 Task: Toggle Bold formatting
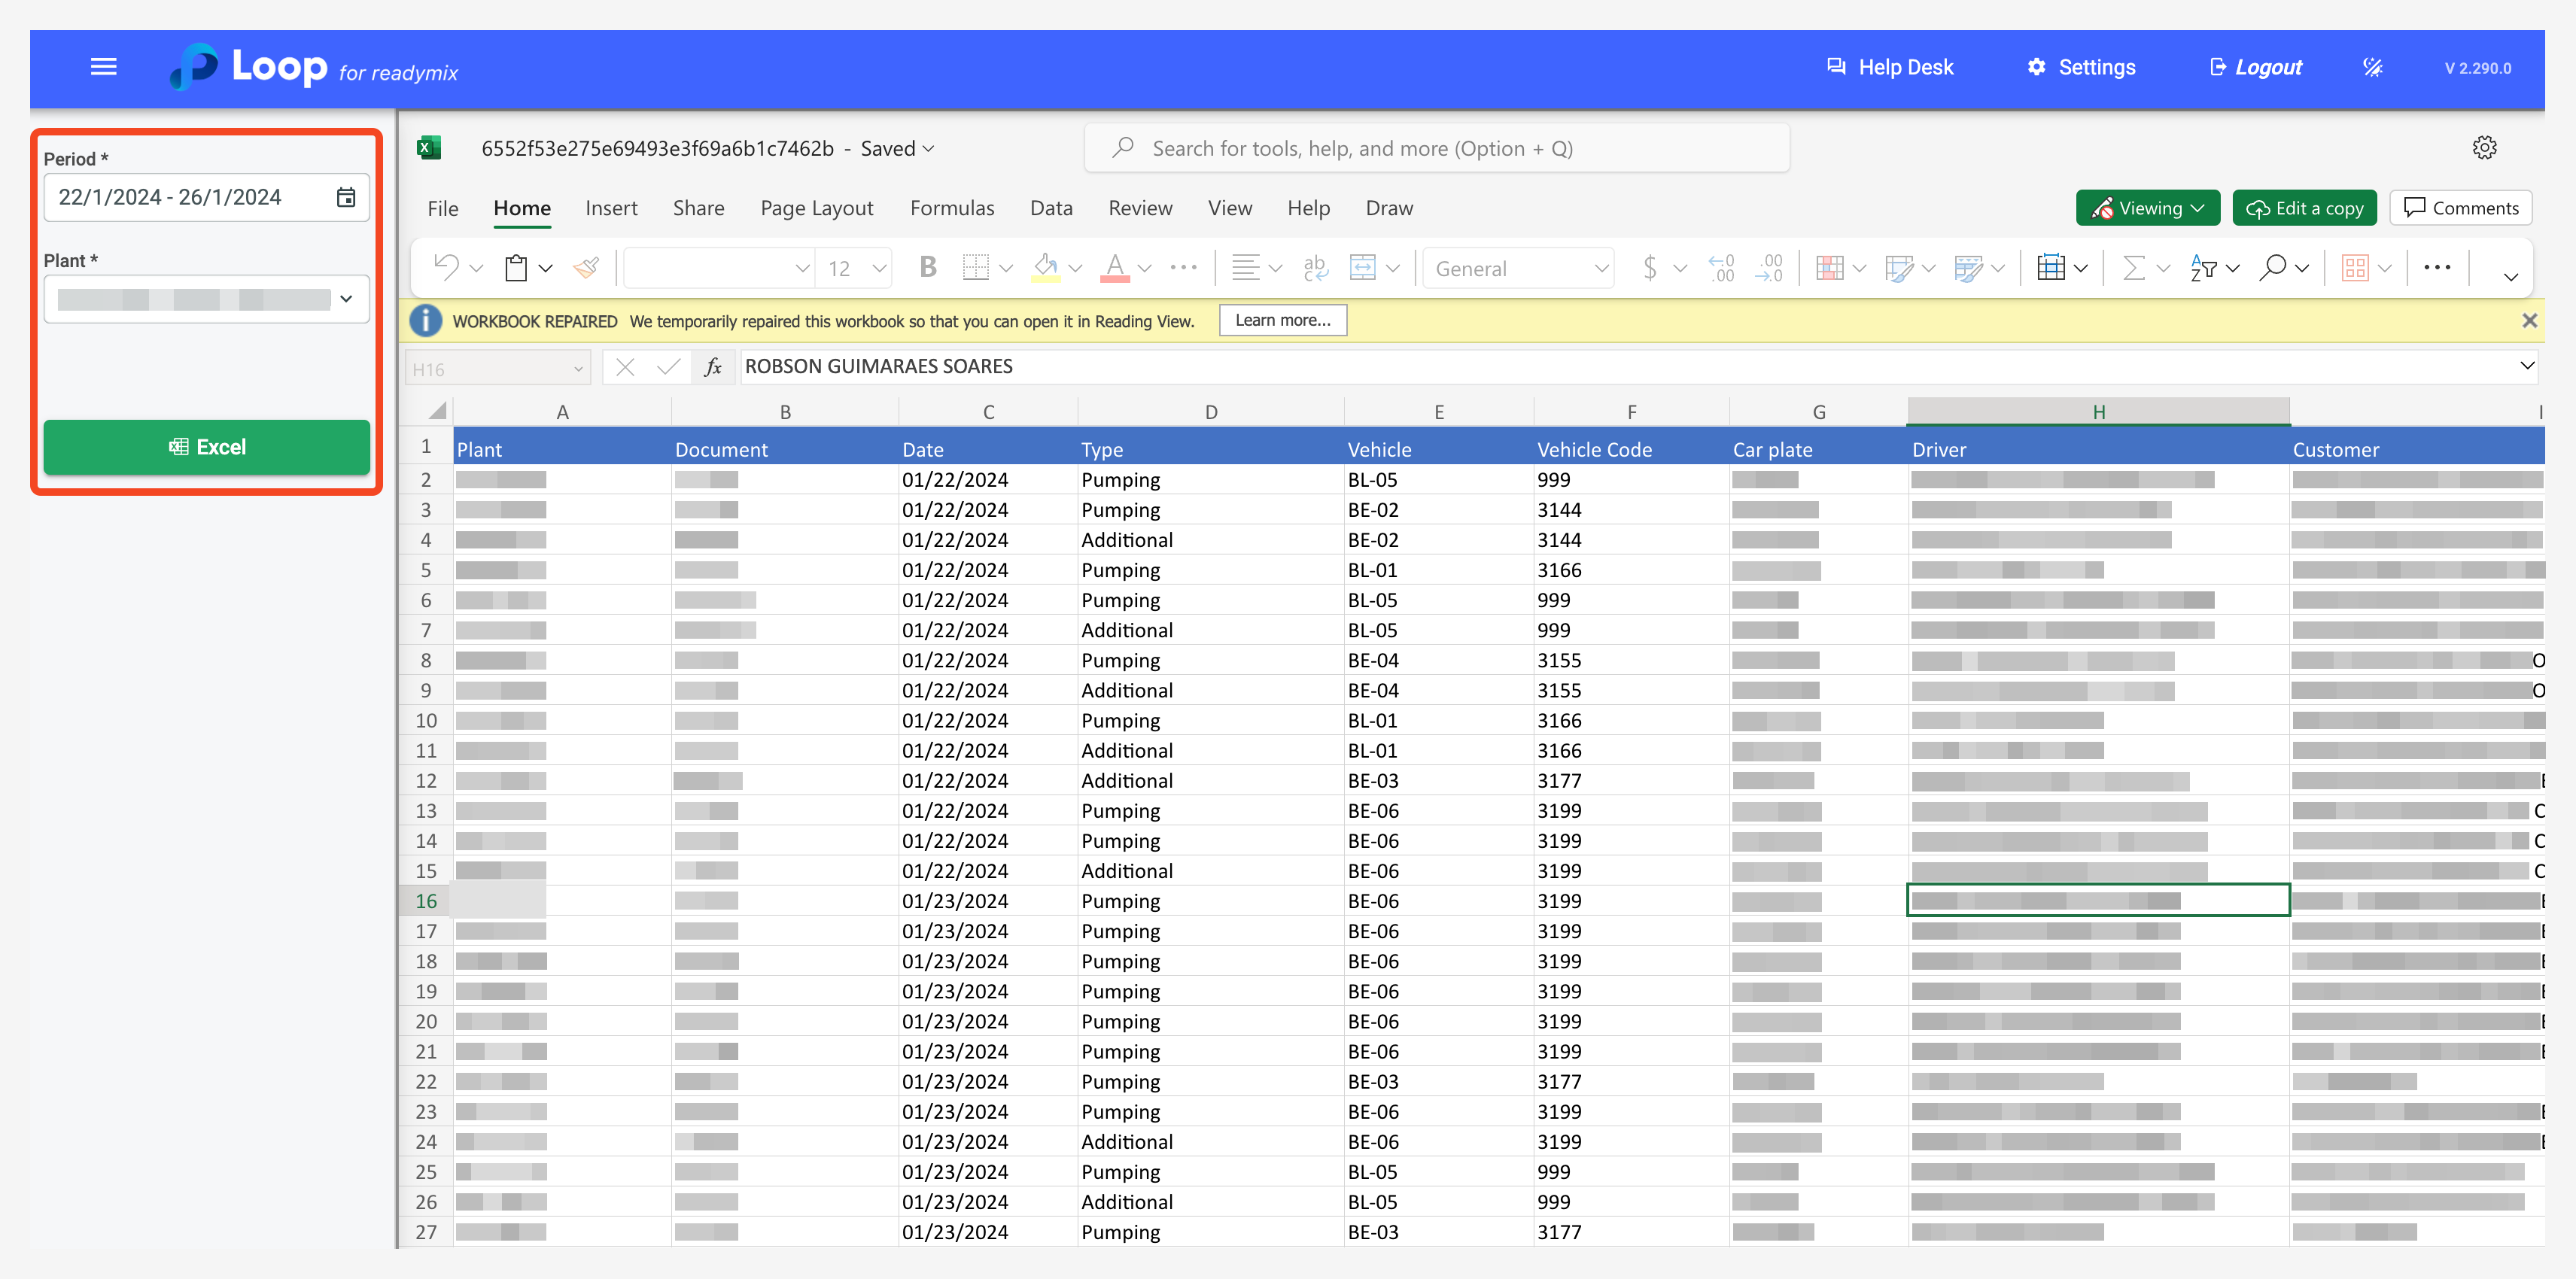(x=927, y=268)
